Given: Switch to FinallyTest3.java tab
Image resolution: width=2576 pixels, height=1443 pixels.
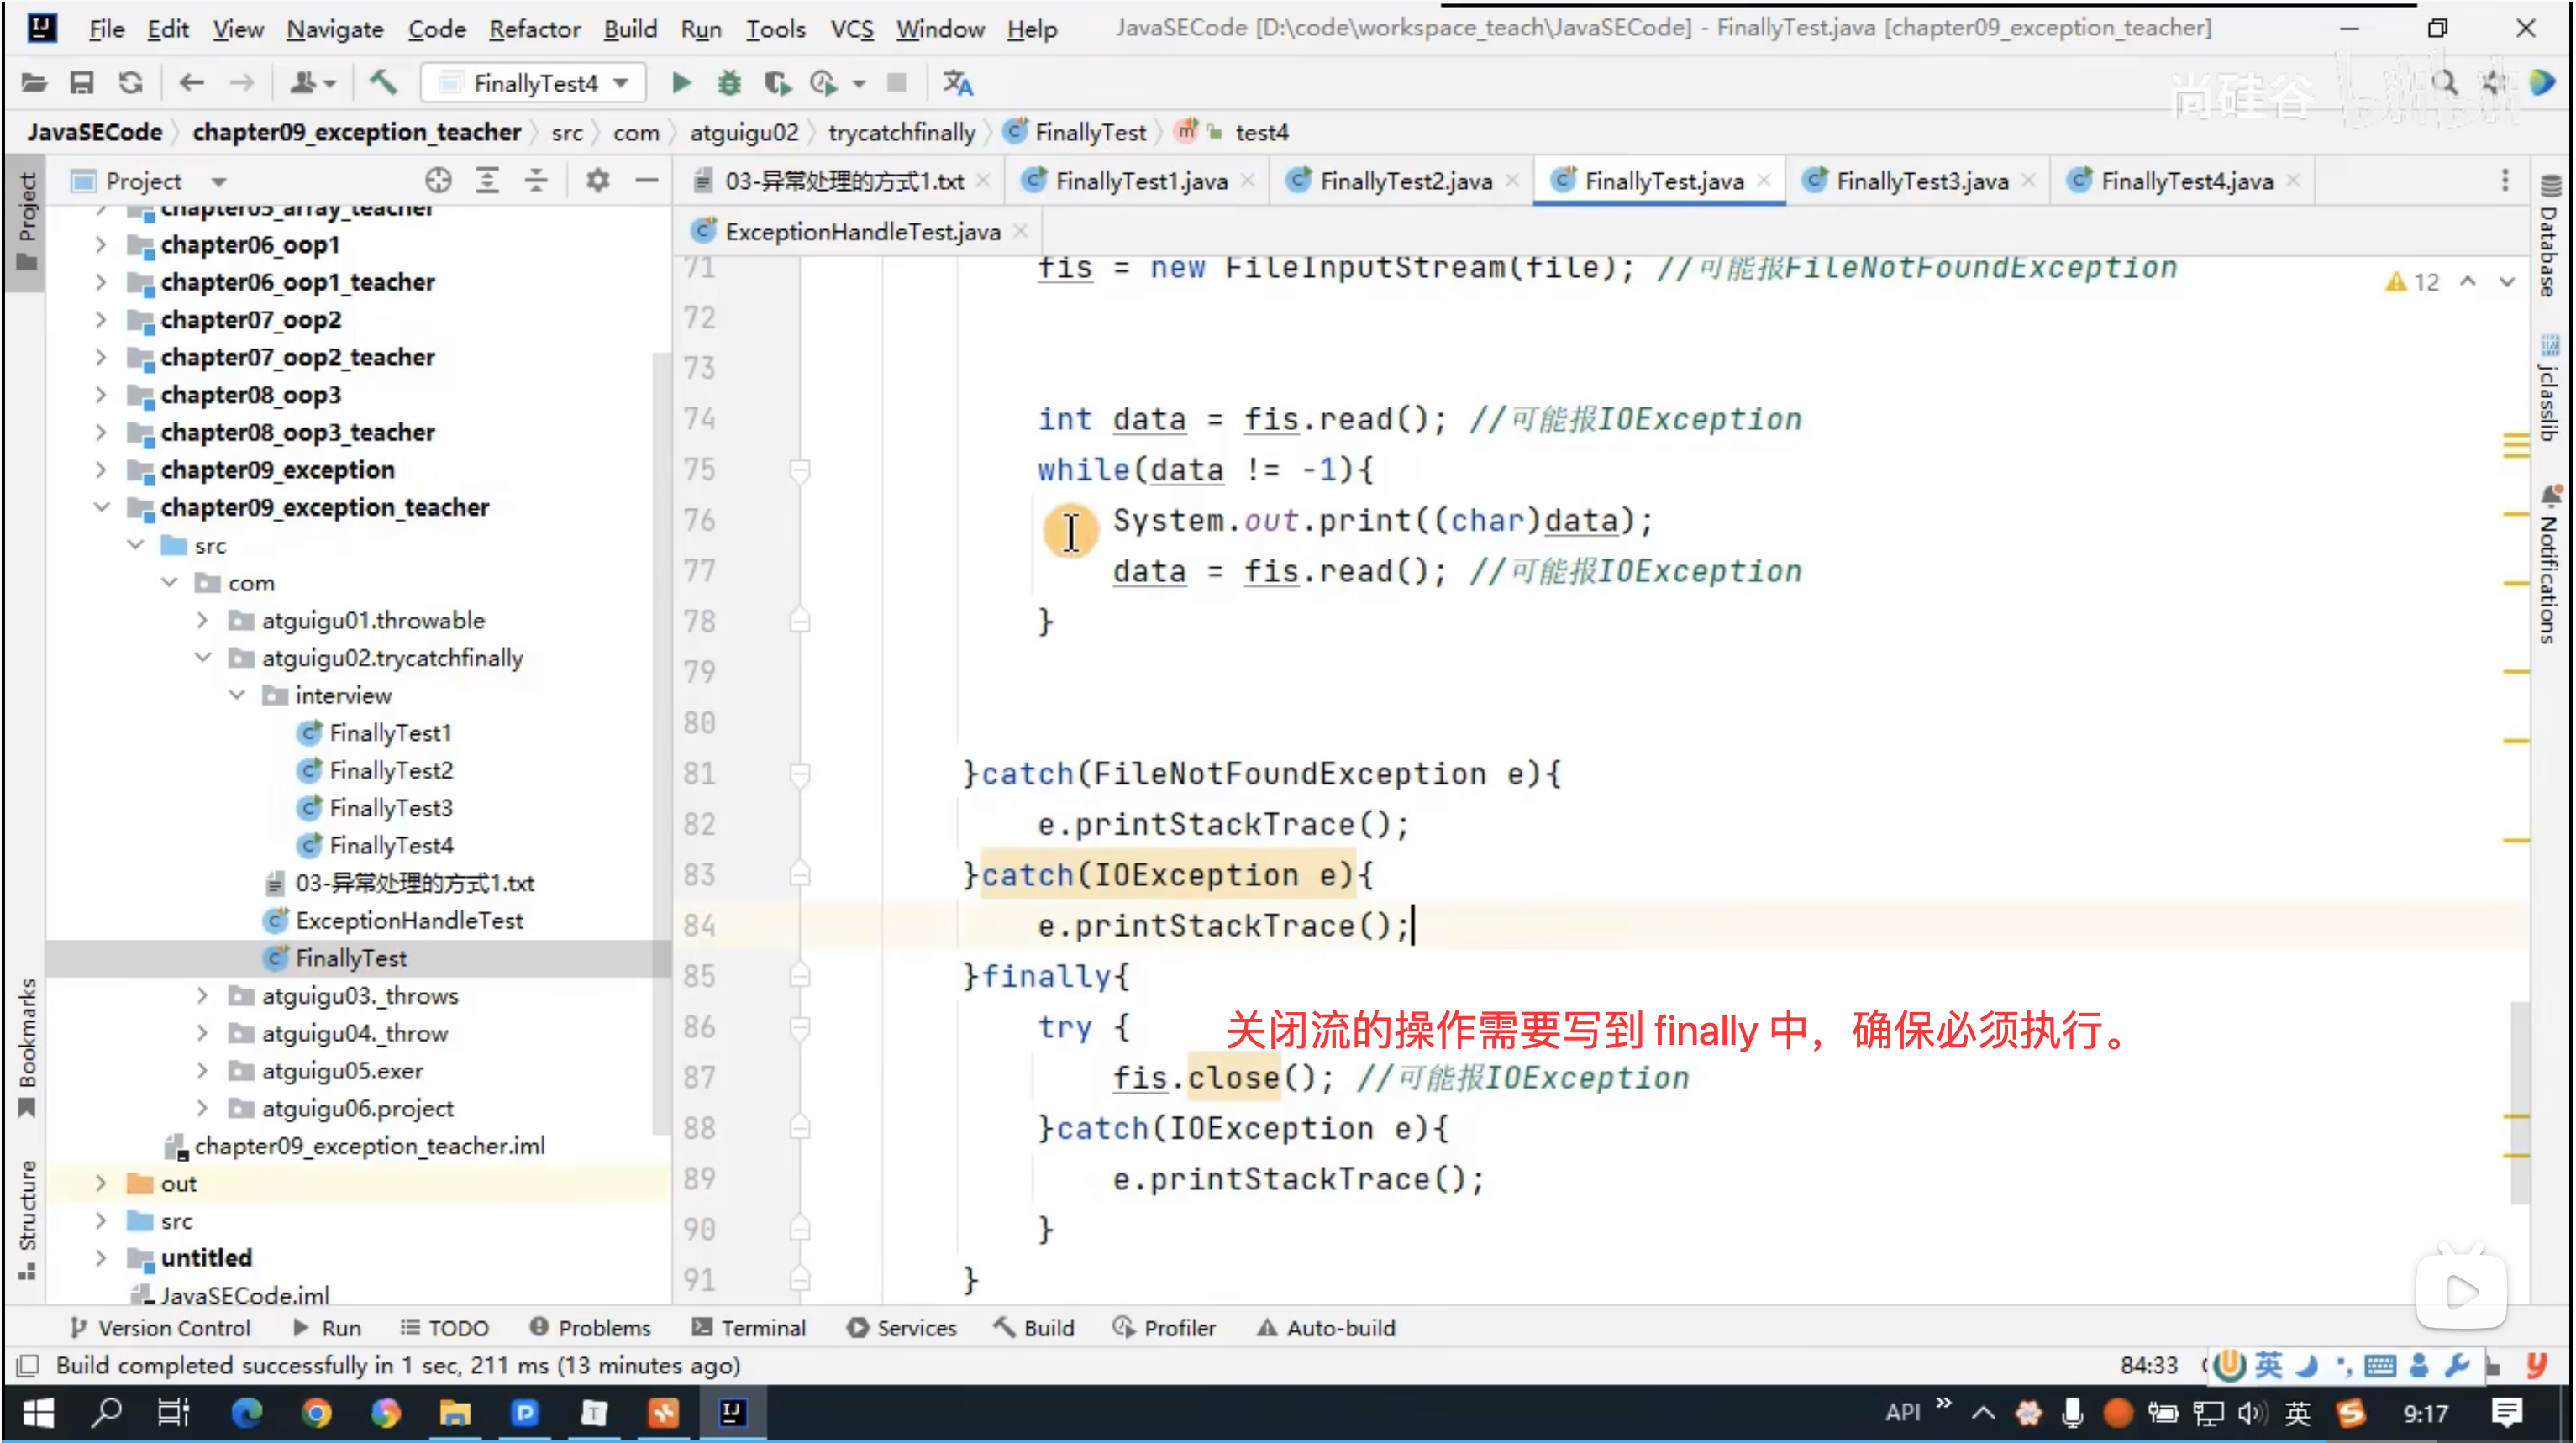Looking at the screenshot, I should 1921,181.
